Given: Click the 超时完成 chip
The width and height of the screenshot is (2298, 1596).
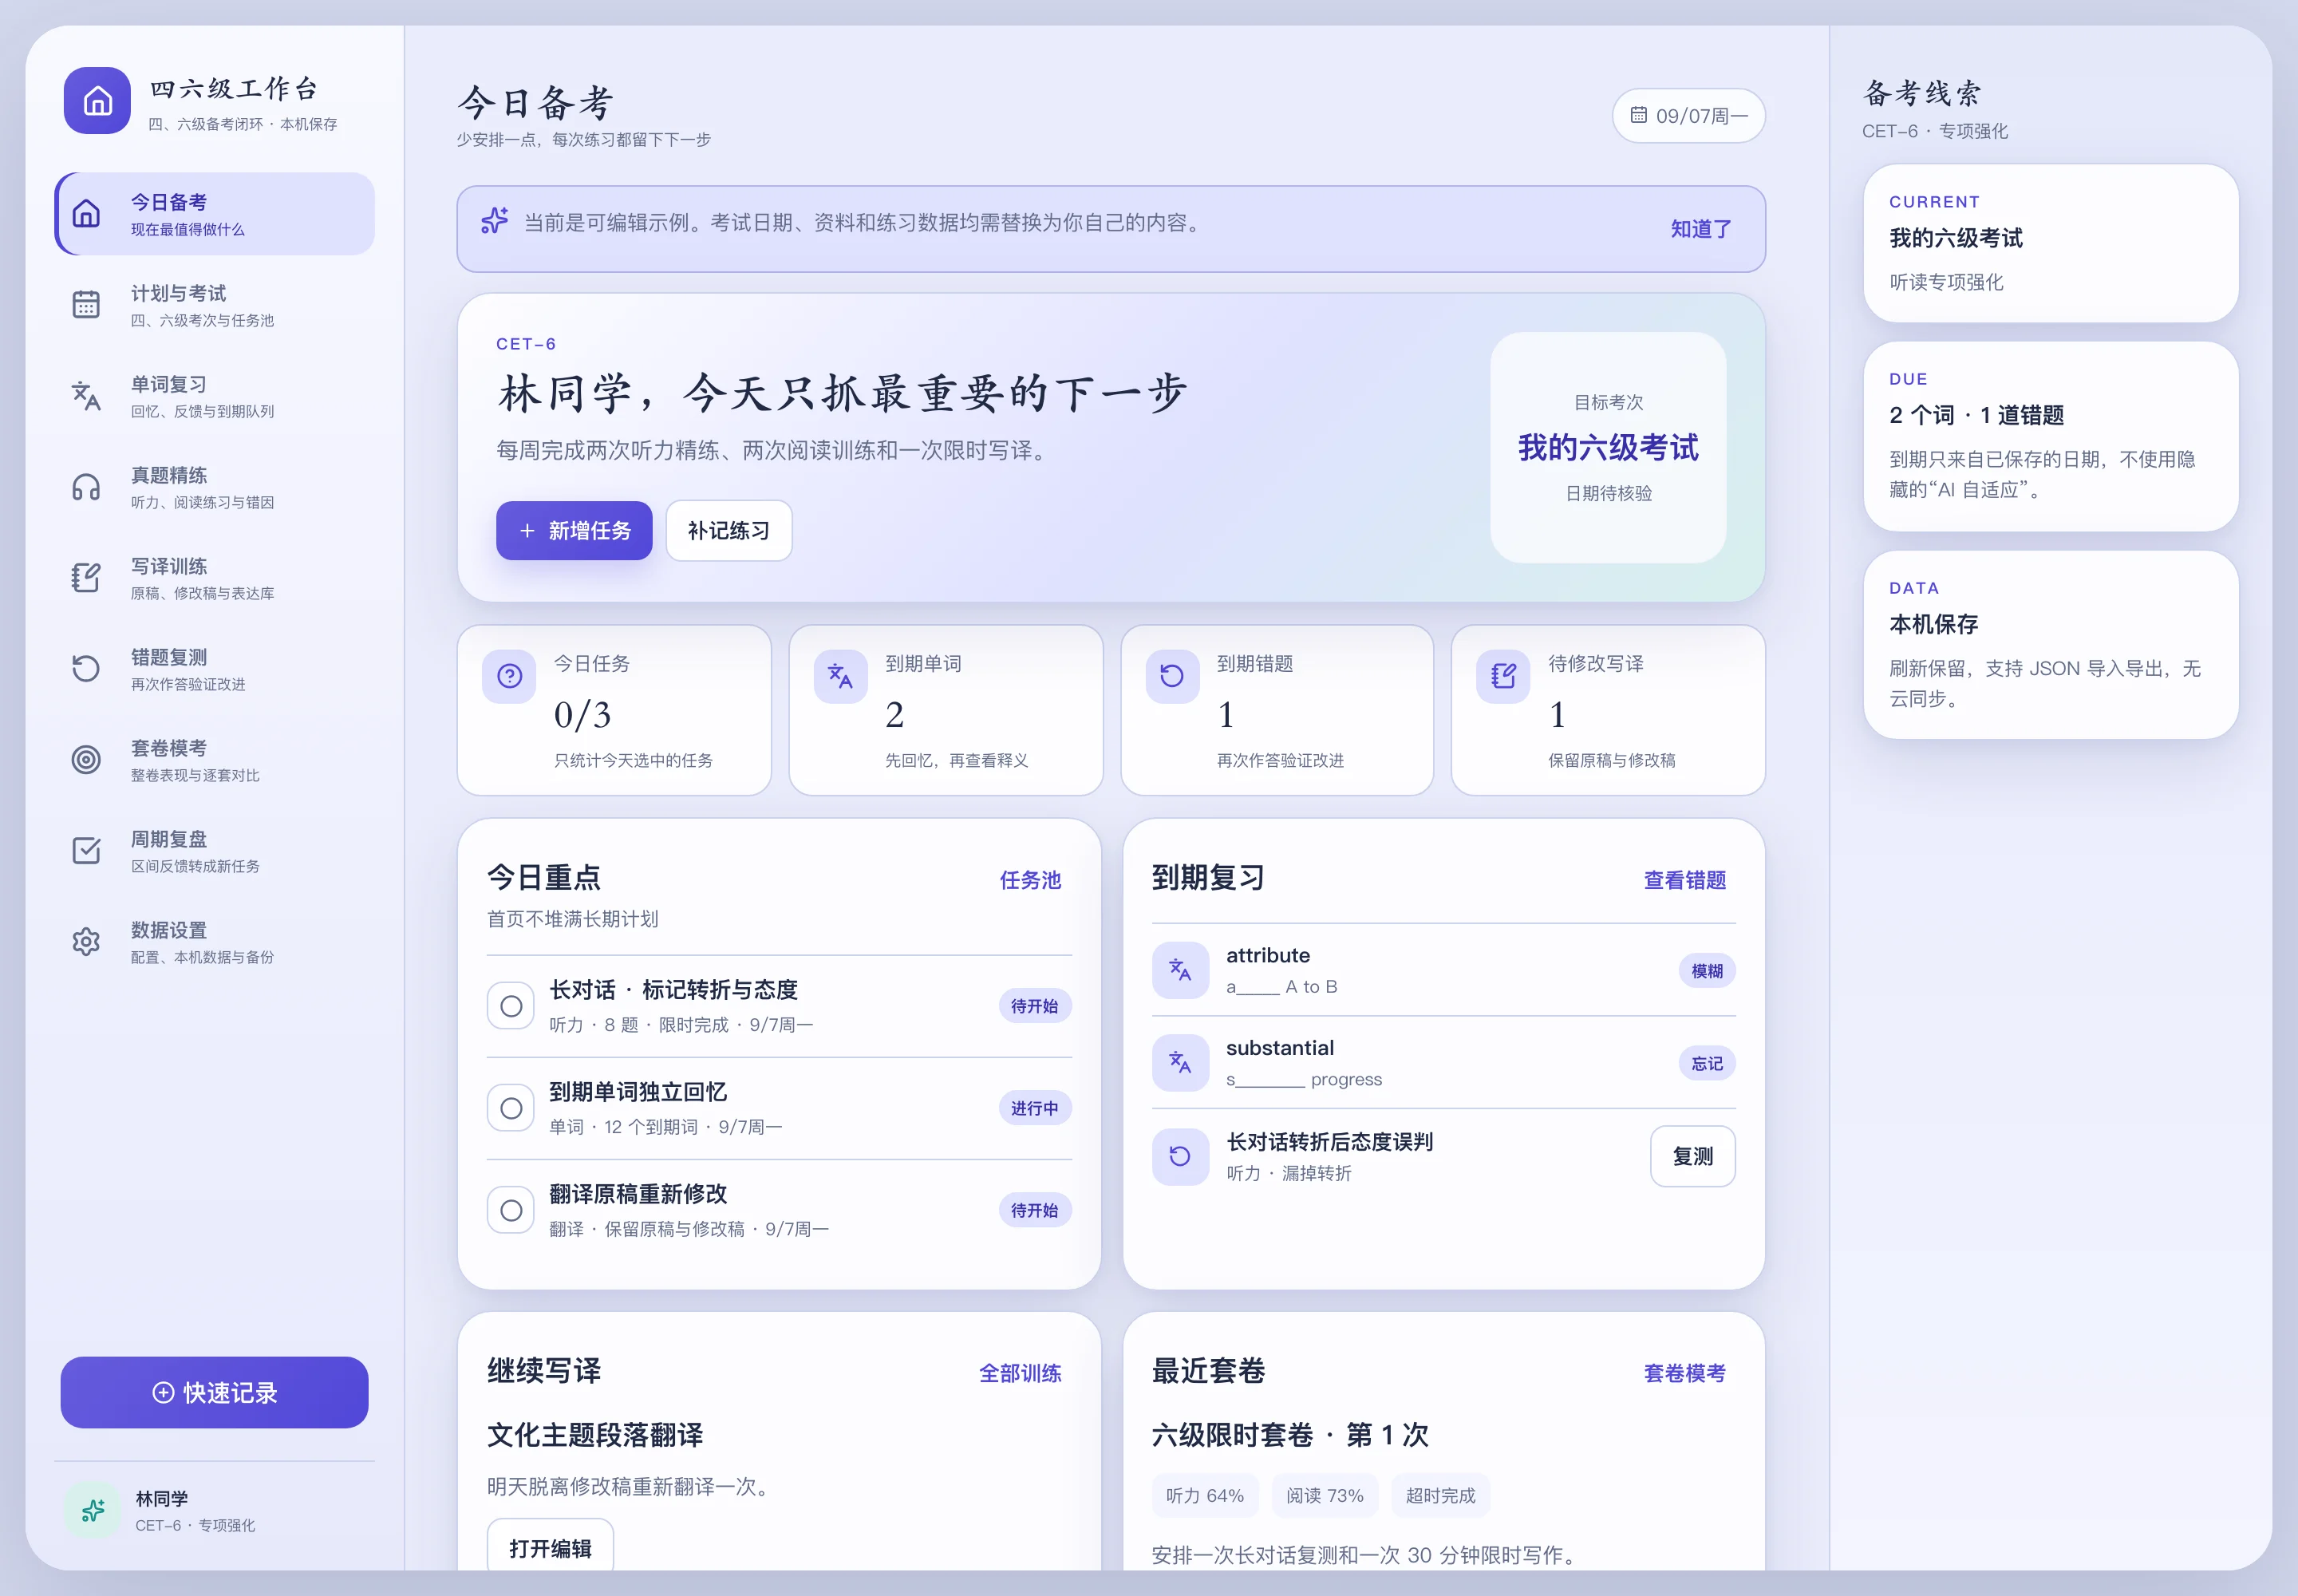Looking at the screenshot, I should click(x=1441, y=1495).
